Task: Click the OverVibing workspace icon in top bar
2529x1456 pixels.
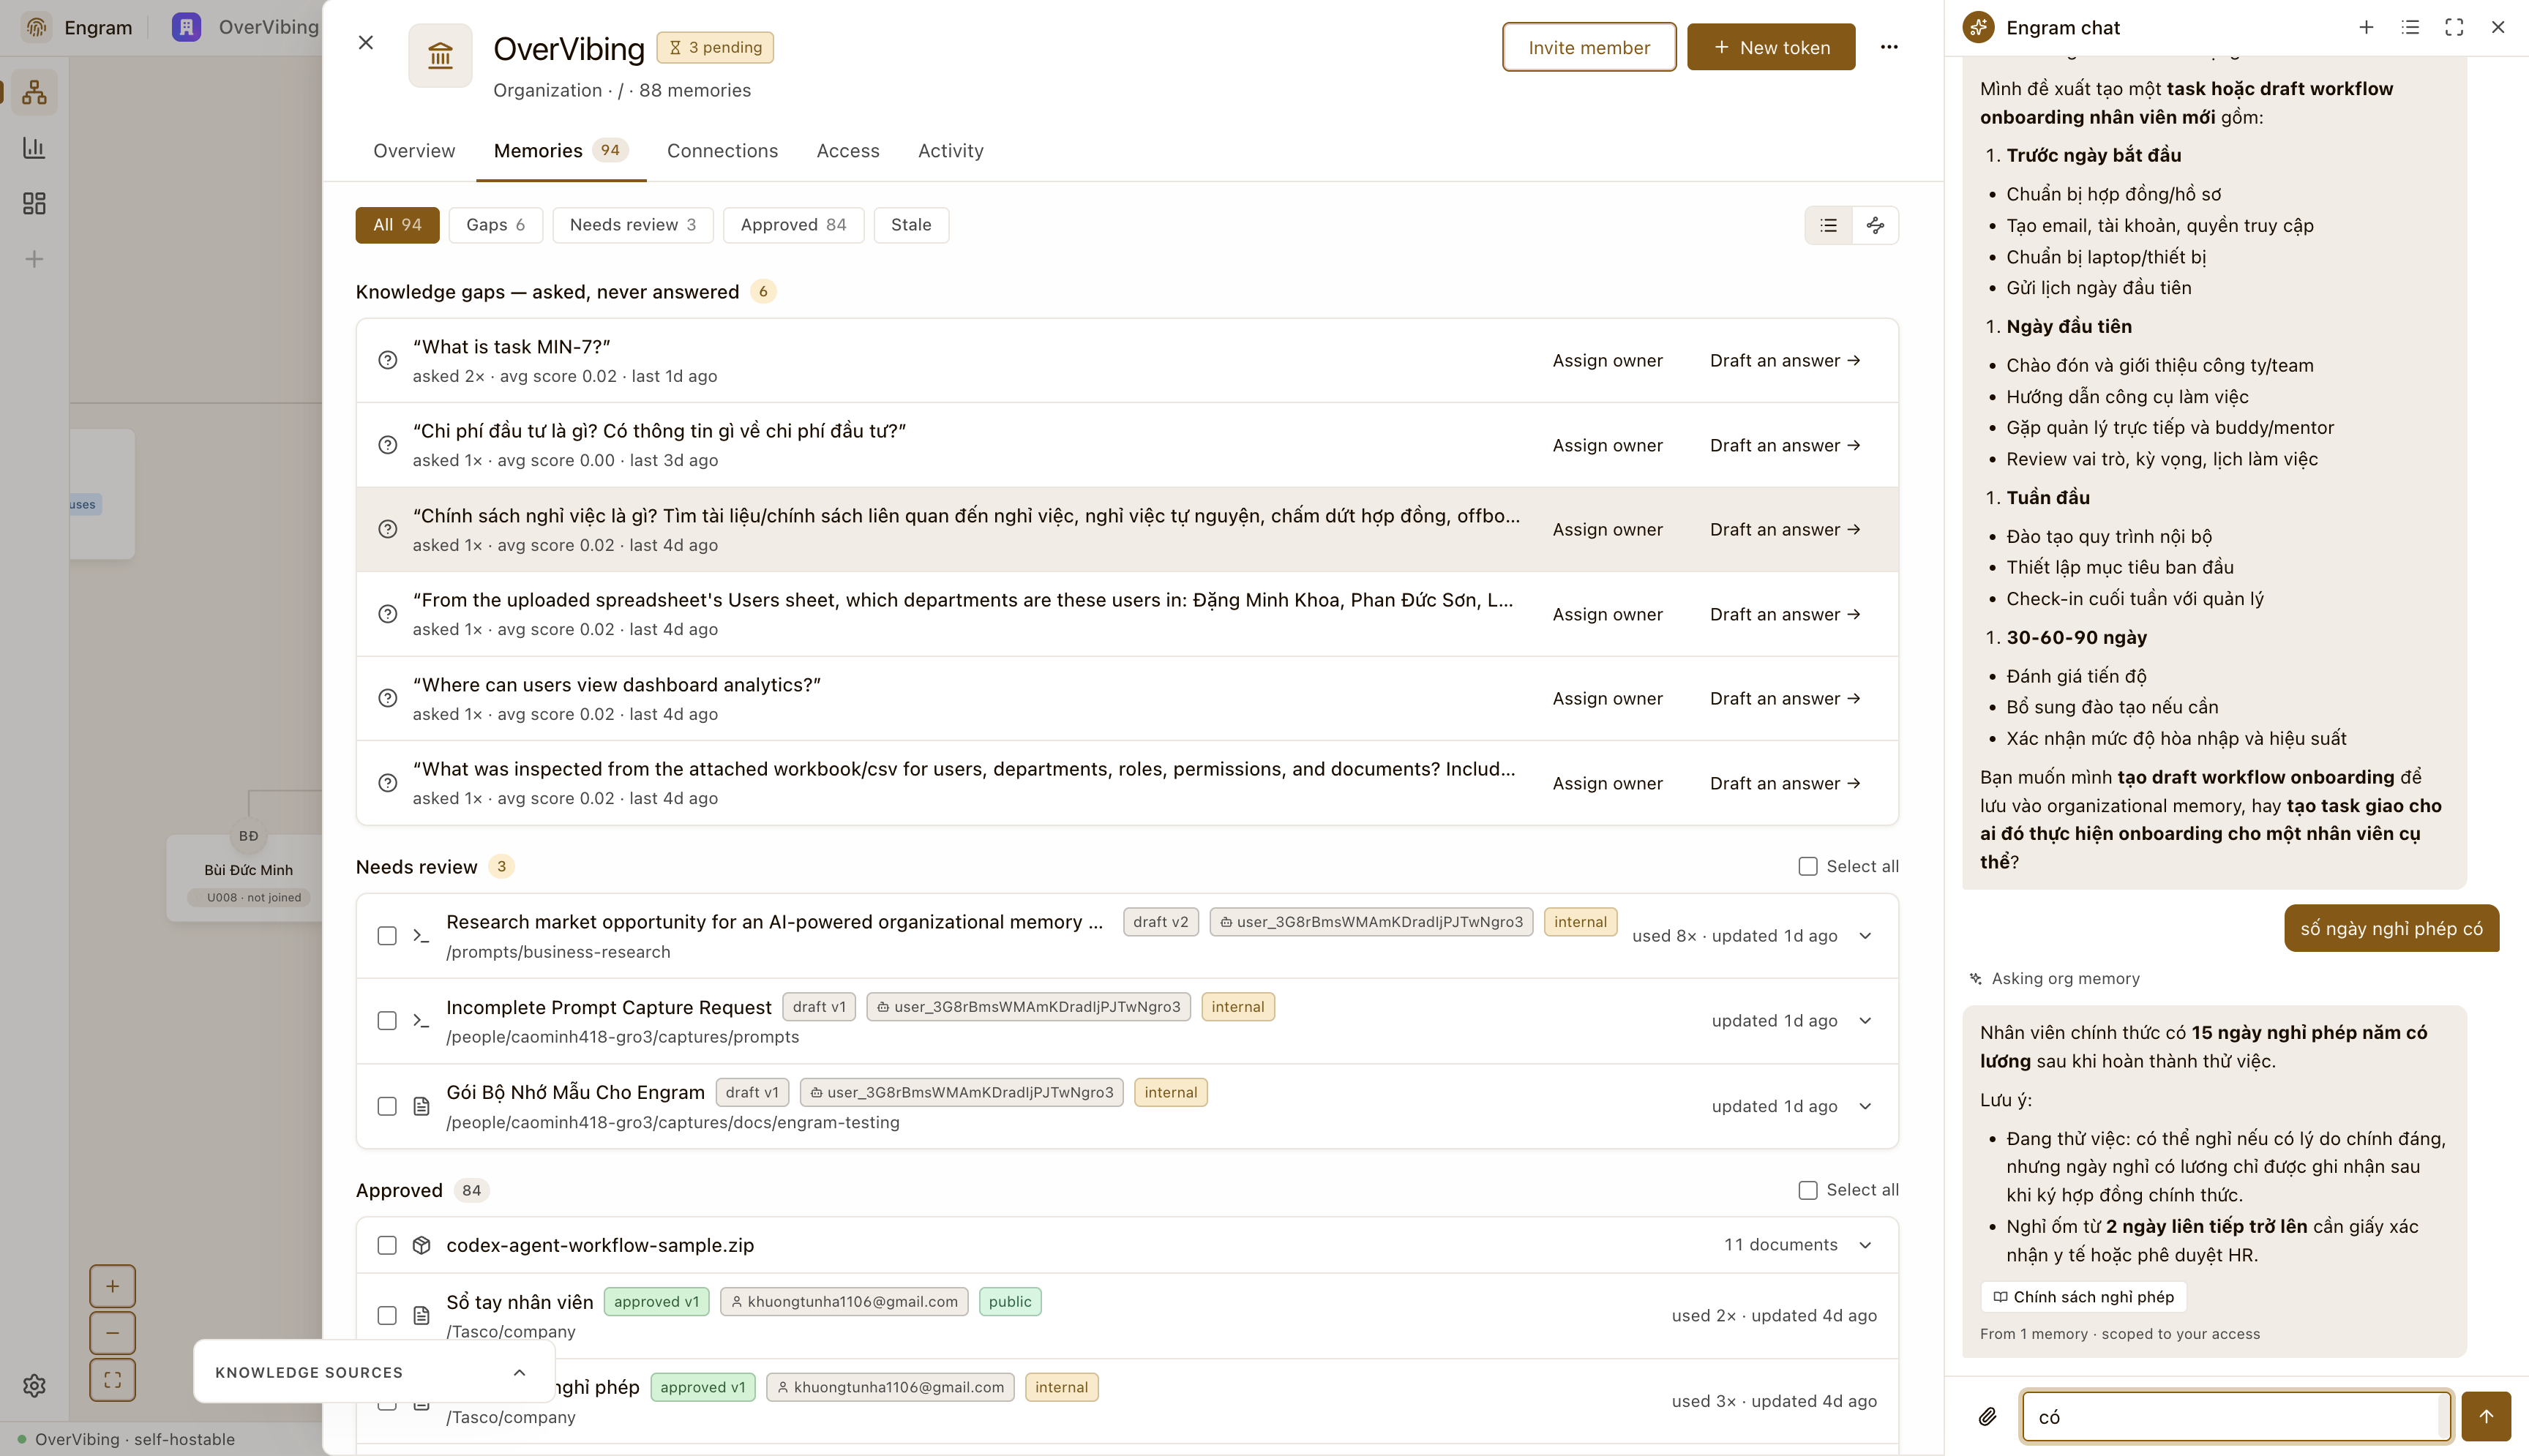Action: [186, 27]
